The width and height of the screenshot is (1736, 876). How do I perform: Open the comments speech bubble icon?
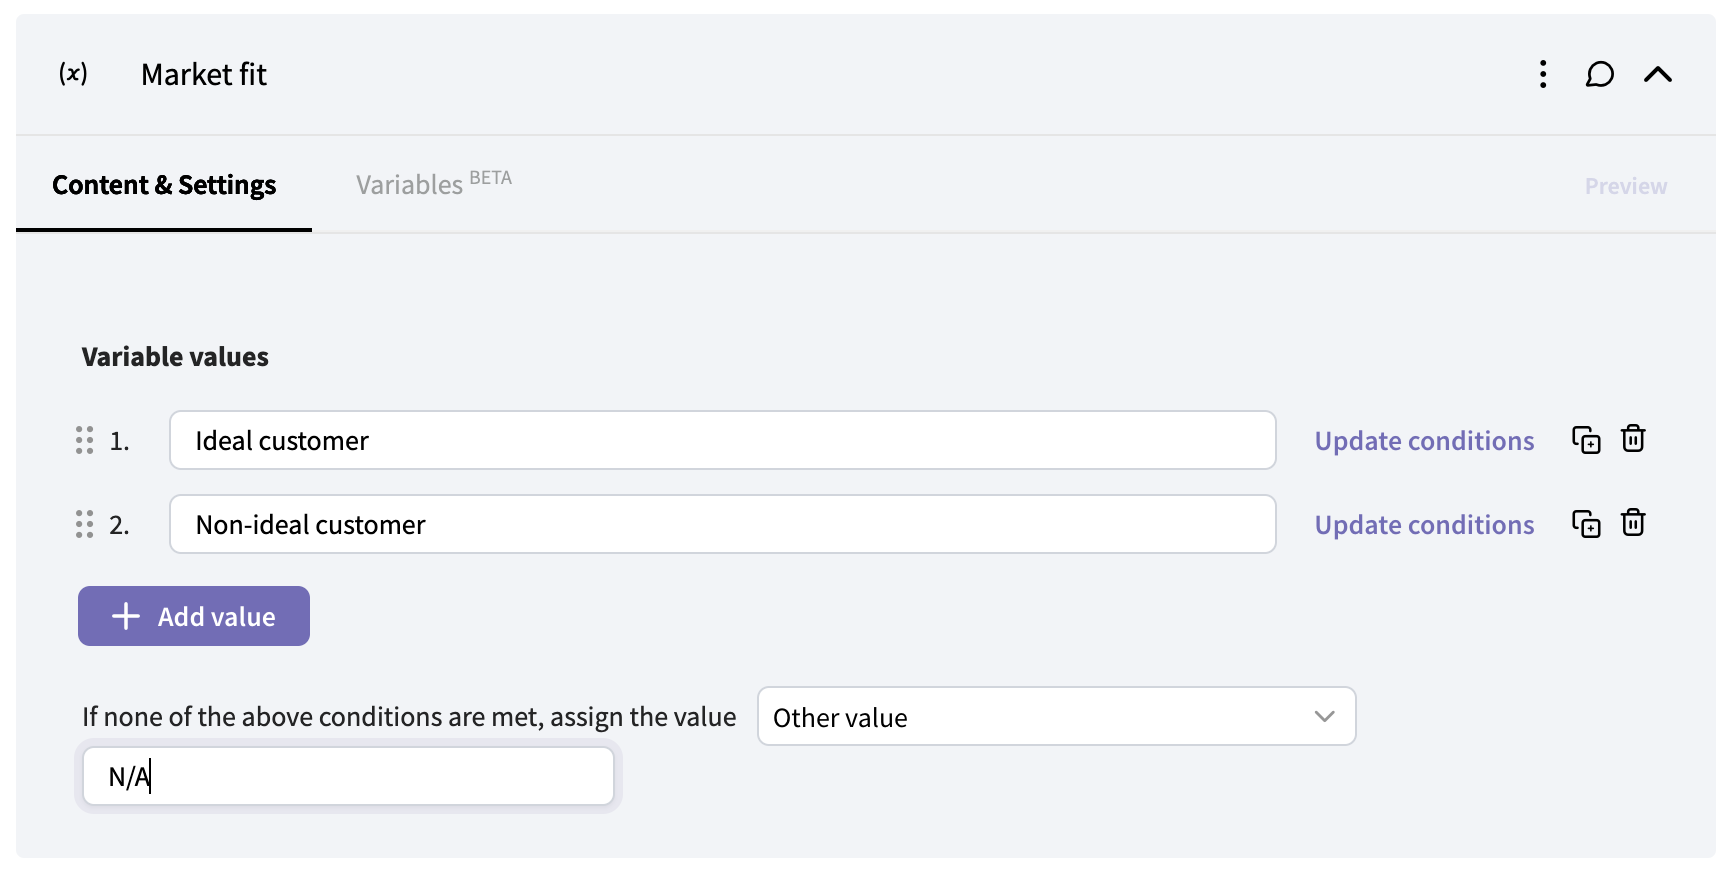pos(1599,74)
